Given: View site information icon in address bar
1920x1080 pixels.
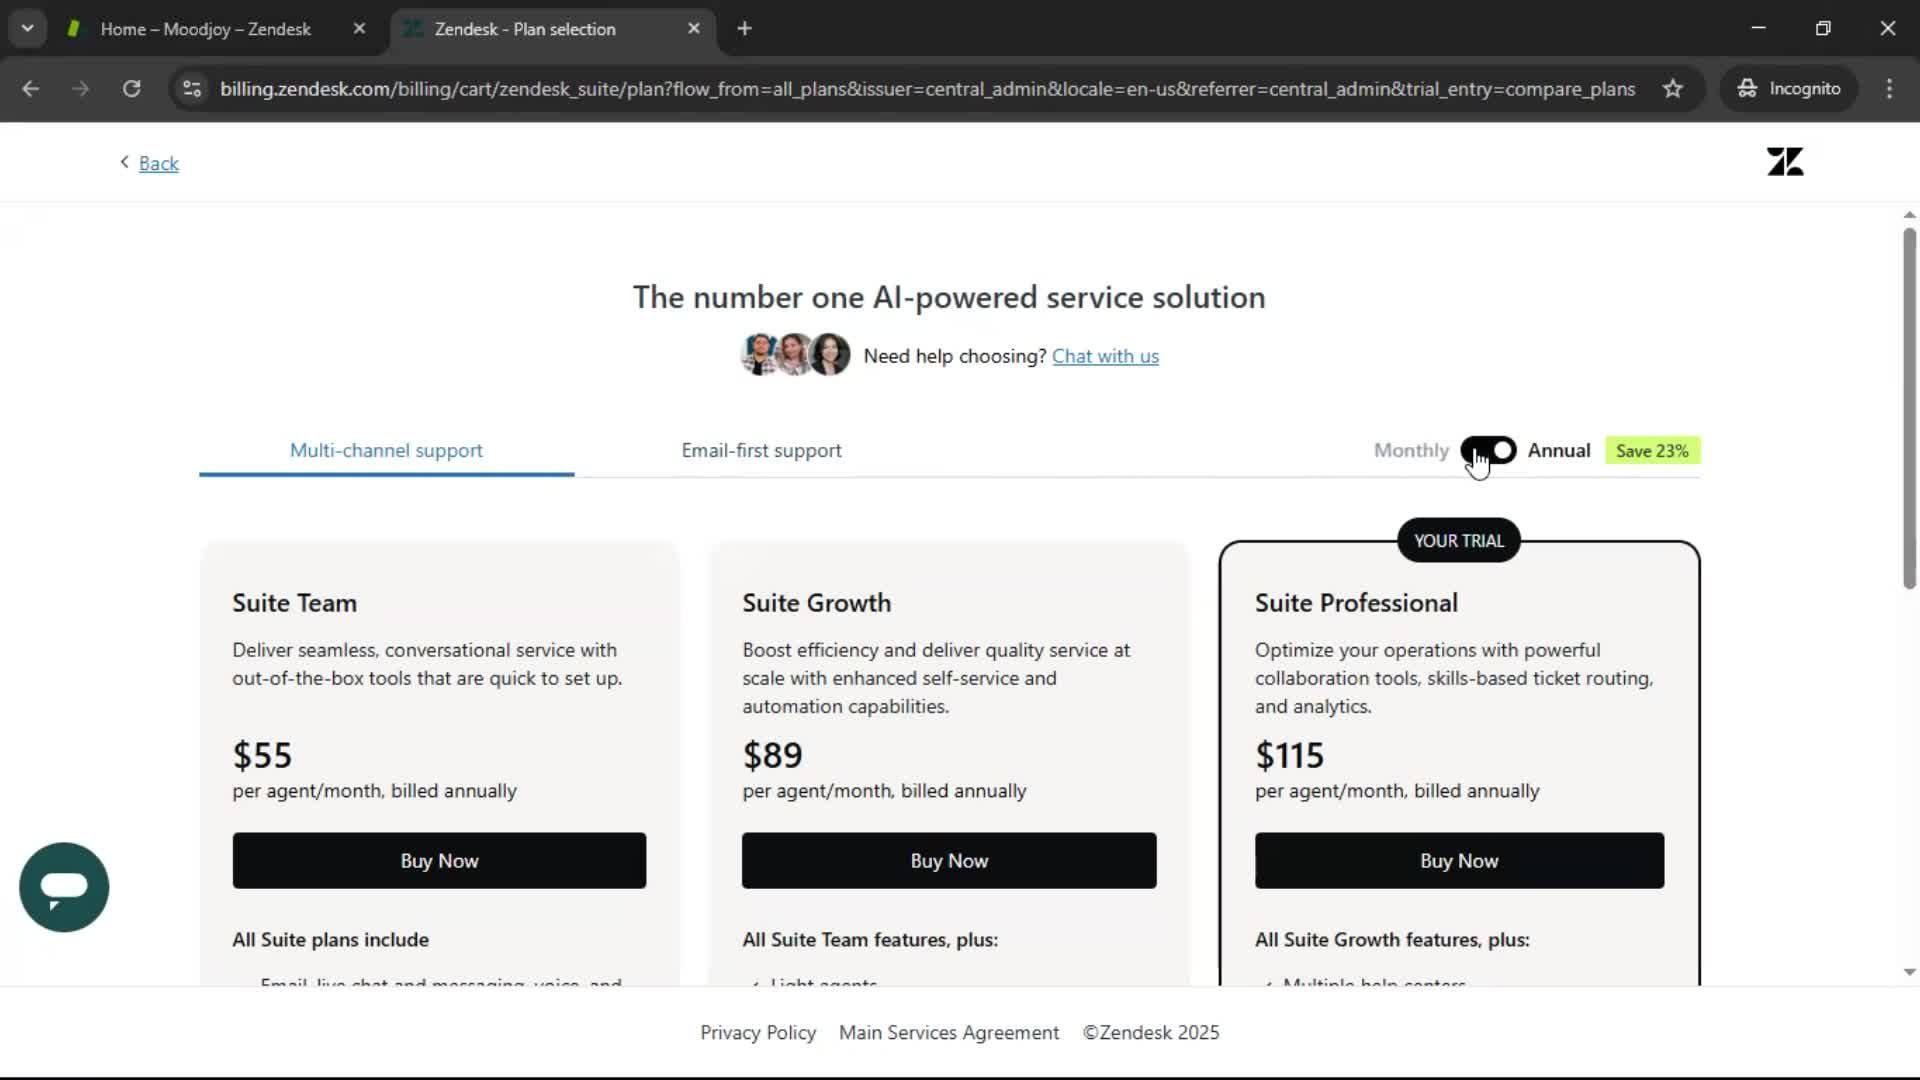Looking at the screenshot, I should [x=192, y=89].
